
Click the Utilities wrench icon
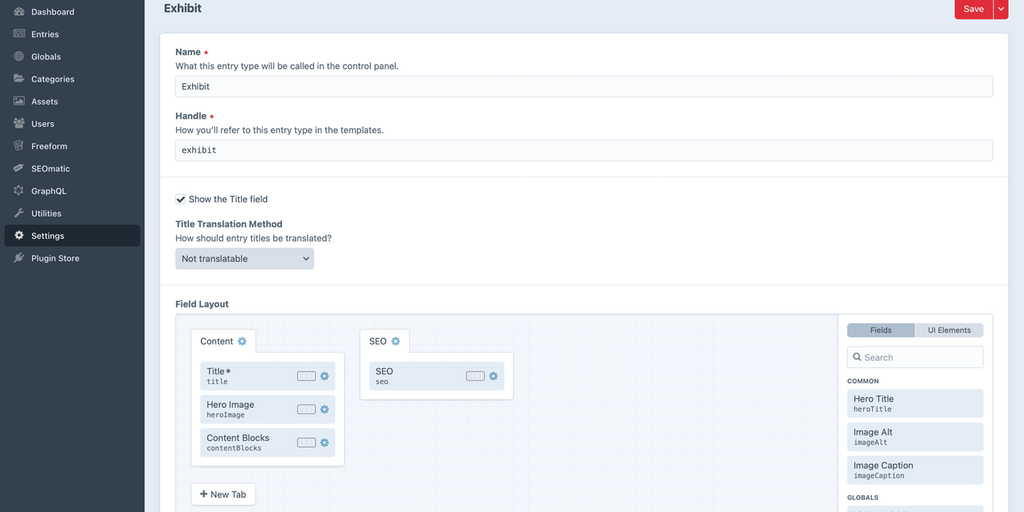[x=19, y=214]
